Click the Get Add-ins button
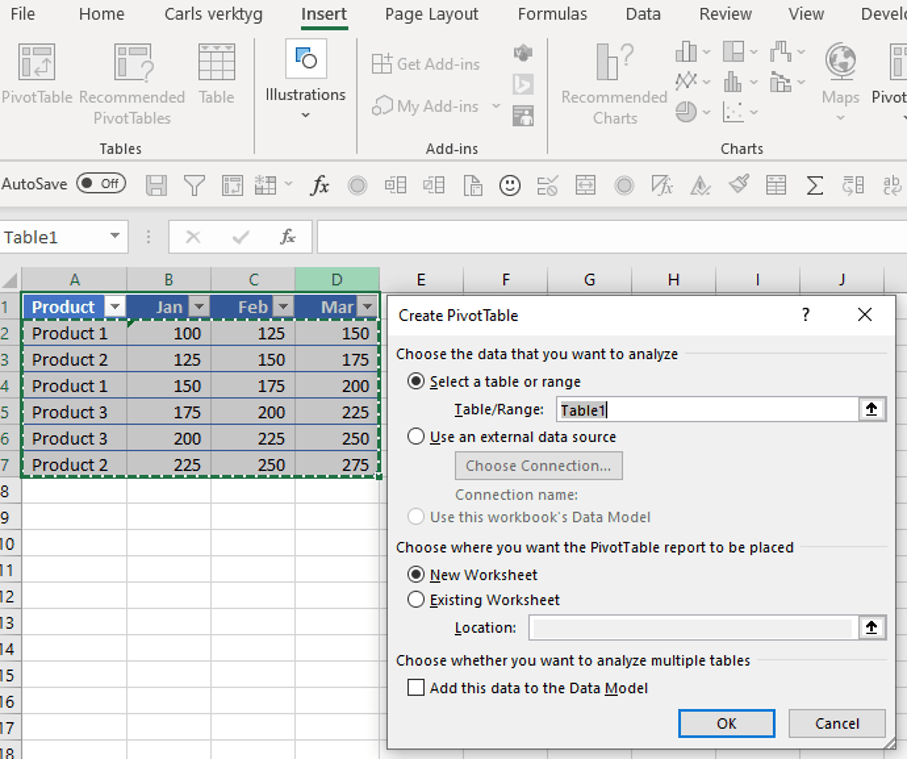 coord(426,64)
